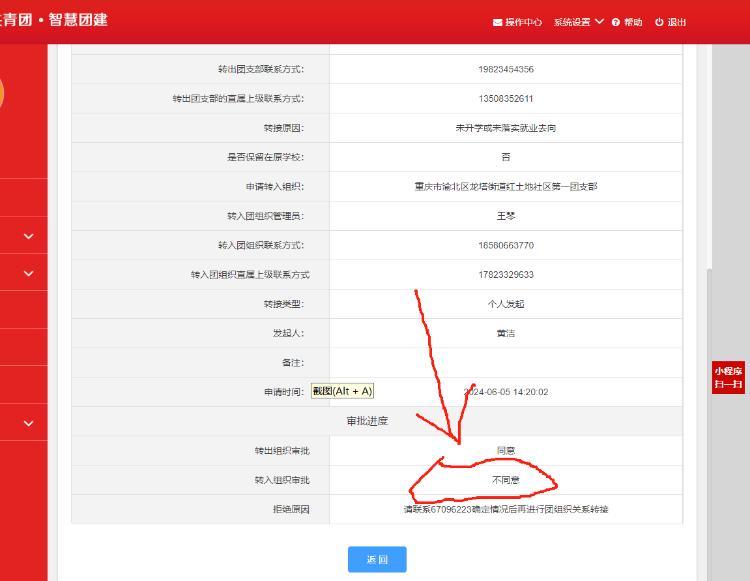Viewport: 750px width, 581px height.
Task: Click label 是否保留在原学校
Action: click(265, 157)
